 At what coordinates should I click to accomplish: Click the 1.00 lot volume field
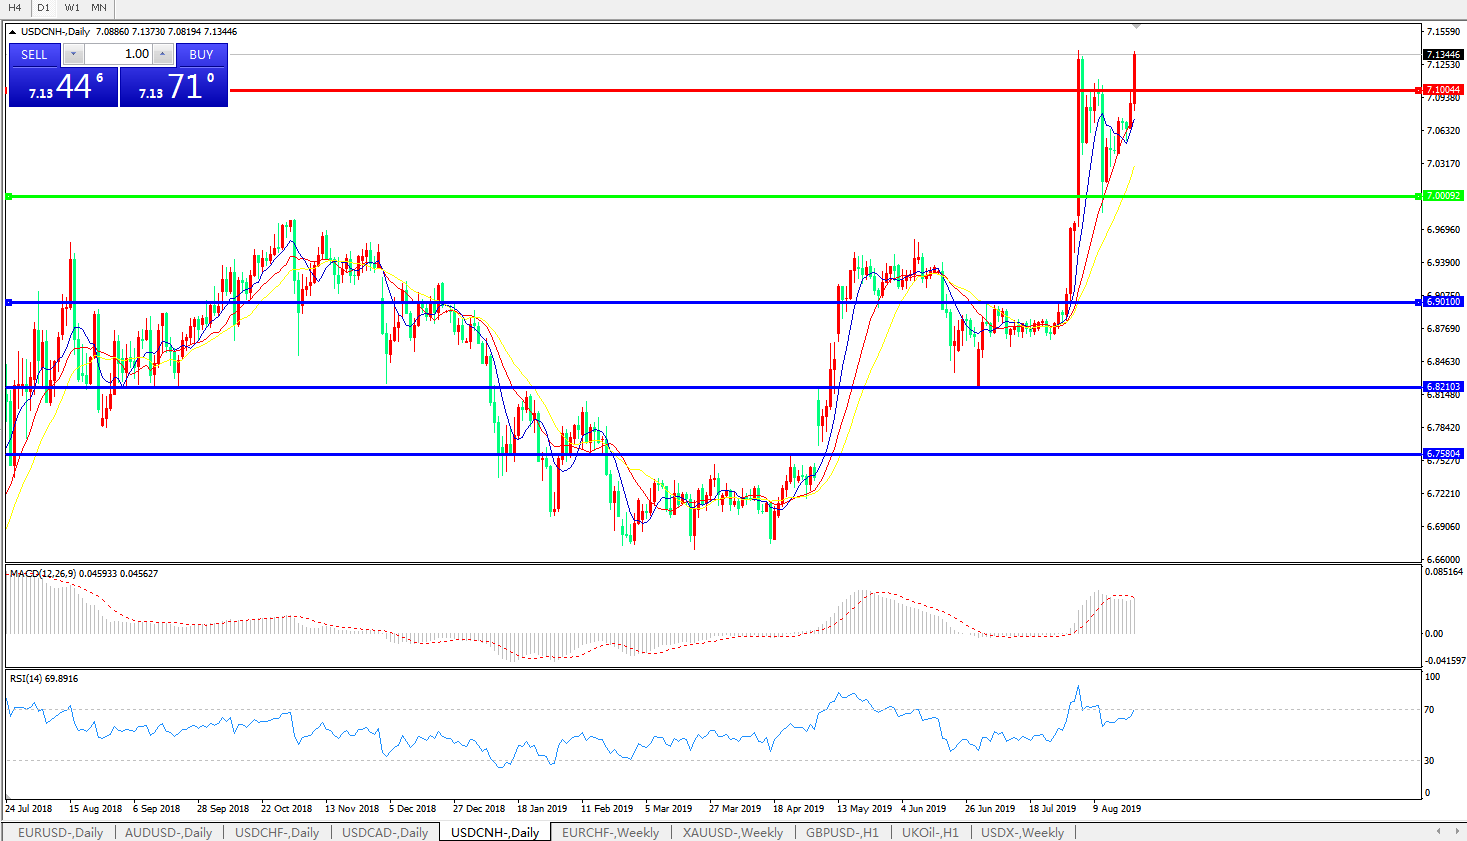[x=118, y=55]
